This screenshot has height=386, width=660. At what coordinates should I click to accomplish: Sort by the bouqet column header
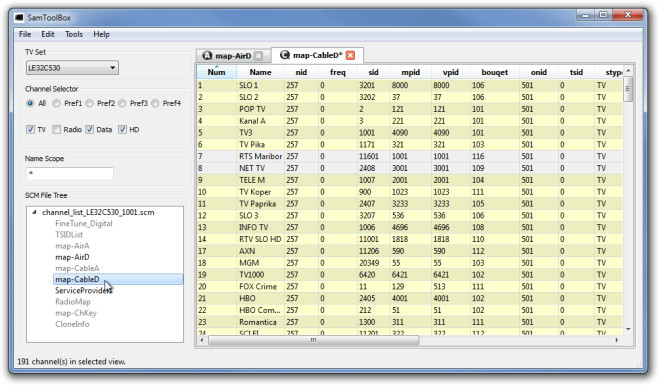495,72
